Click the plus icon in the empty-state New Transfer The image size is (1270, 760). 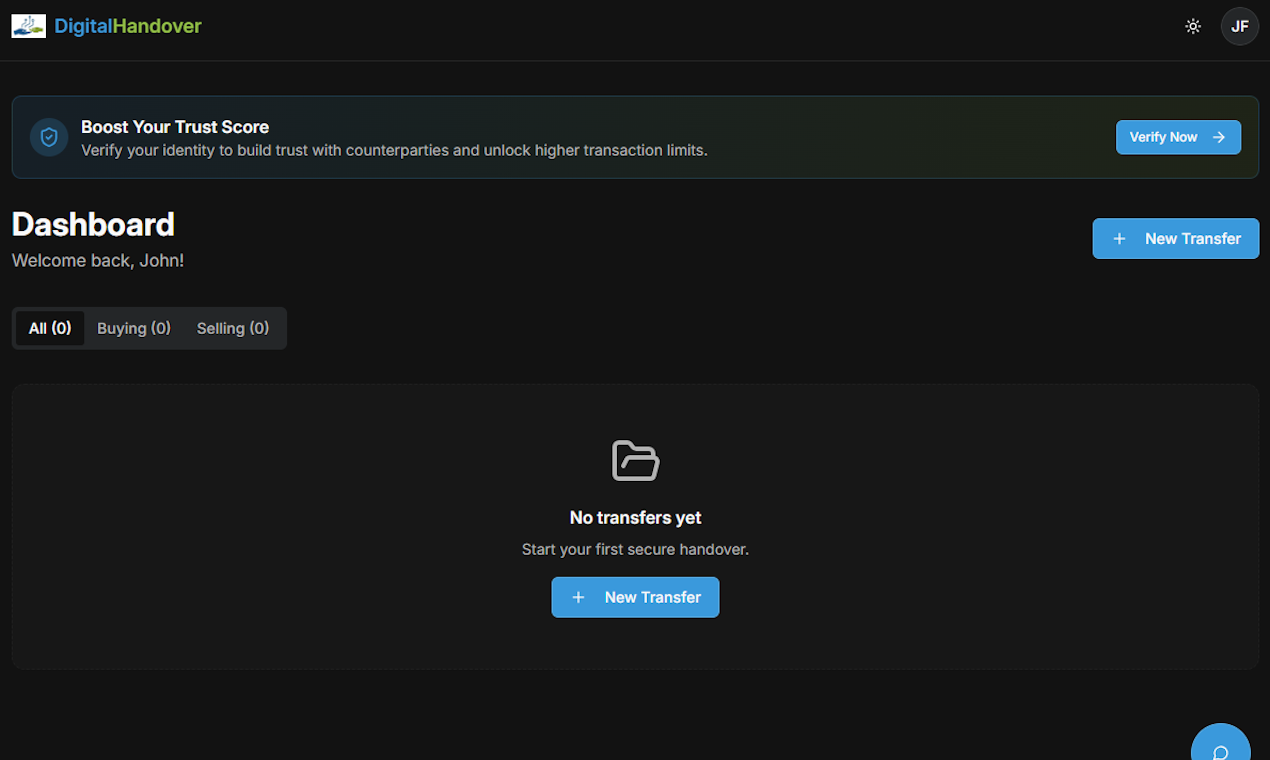point(578,597)
